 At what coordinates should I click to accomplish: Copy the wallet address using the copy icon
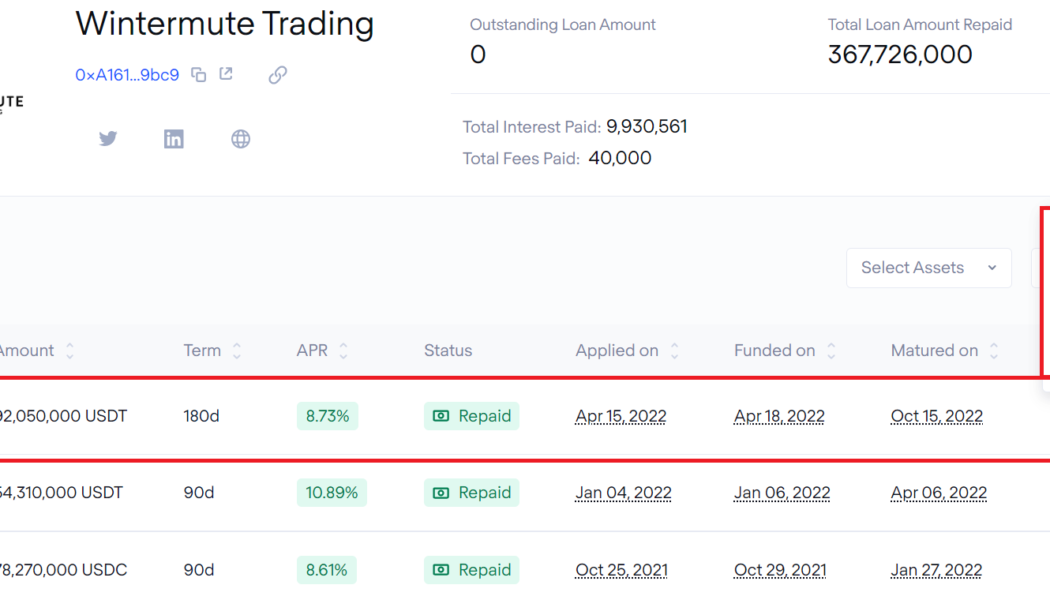point(197,74)
